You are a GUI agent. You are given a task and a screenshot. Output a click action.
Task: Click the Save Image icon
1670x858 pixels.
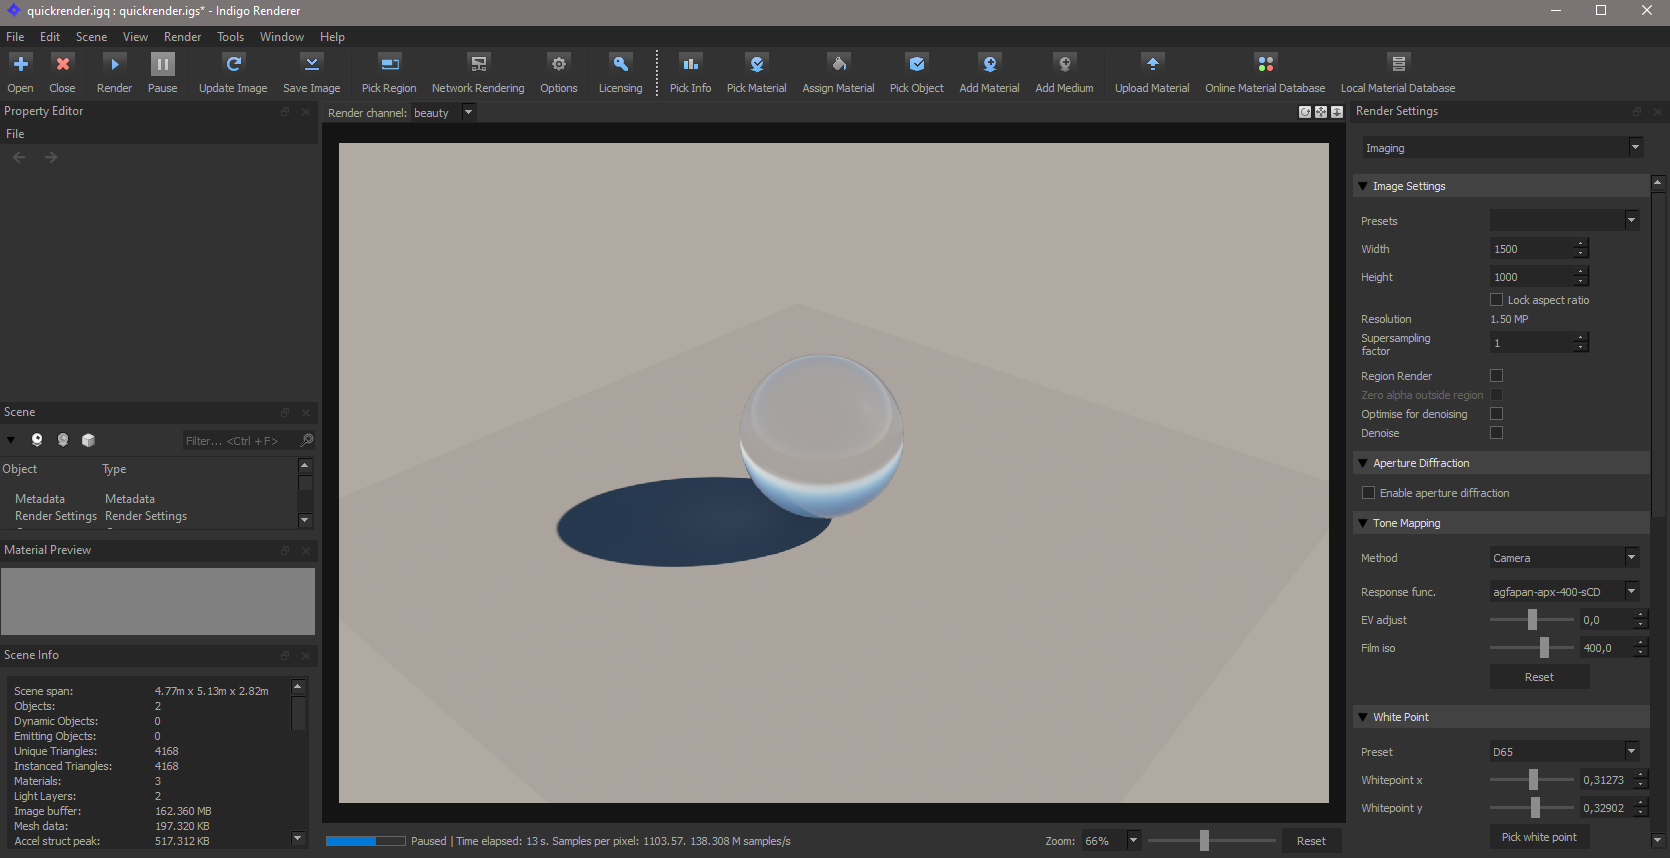[x=311, y=65]
